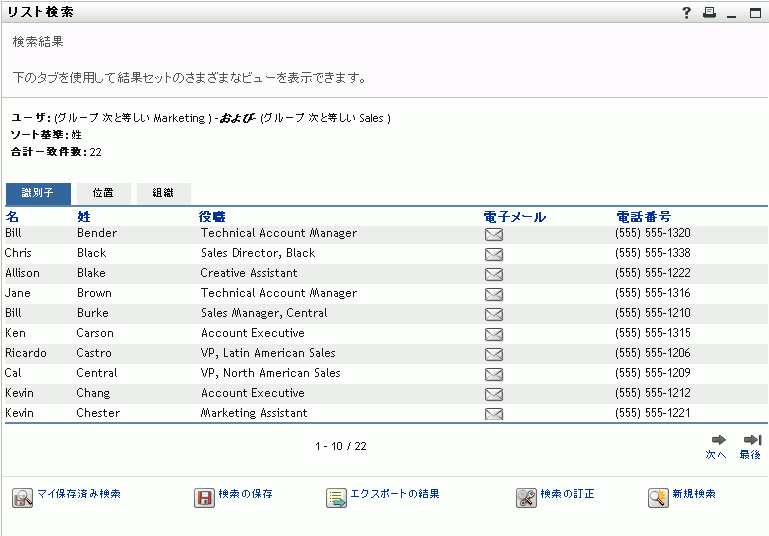This screenshot has width=769, height=536.
Task: Click the エクスポートの結果 export icon
Action: (336, 498)
